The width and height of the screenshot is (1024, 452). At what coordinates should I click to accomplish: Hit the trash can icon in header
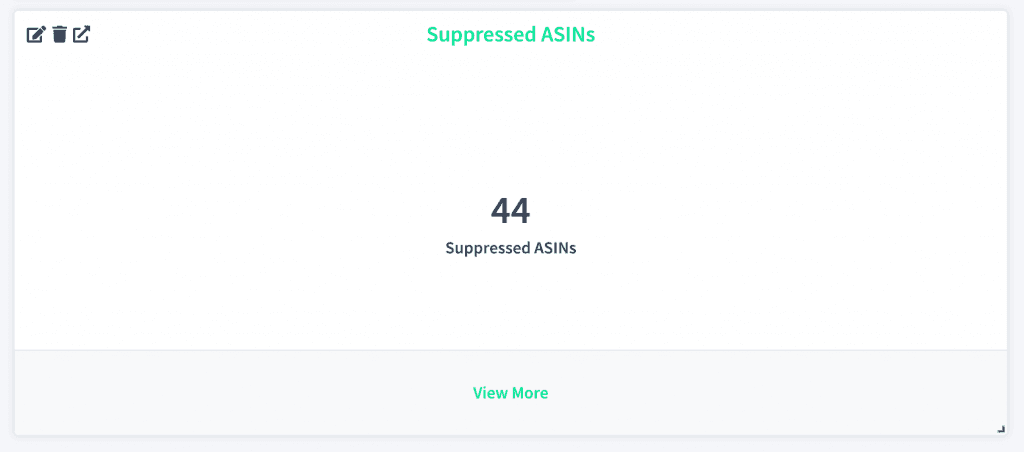60,35
